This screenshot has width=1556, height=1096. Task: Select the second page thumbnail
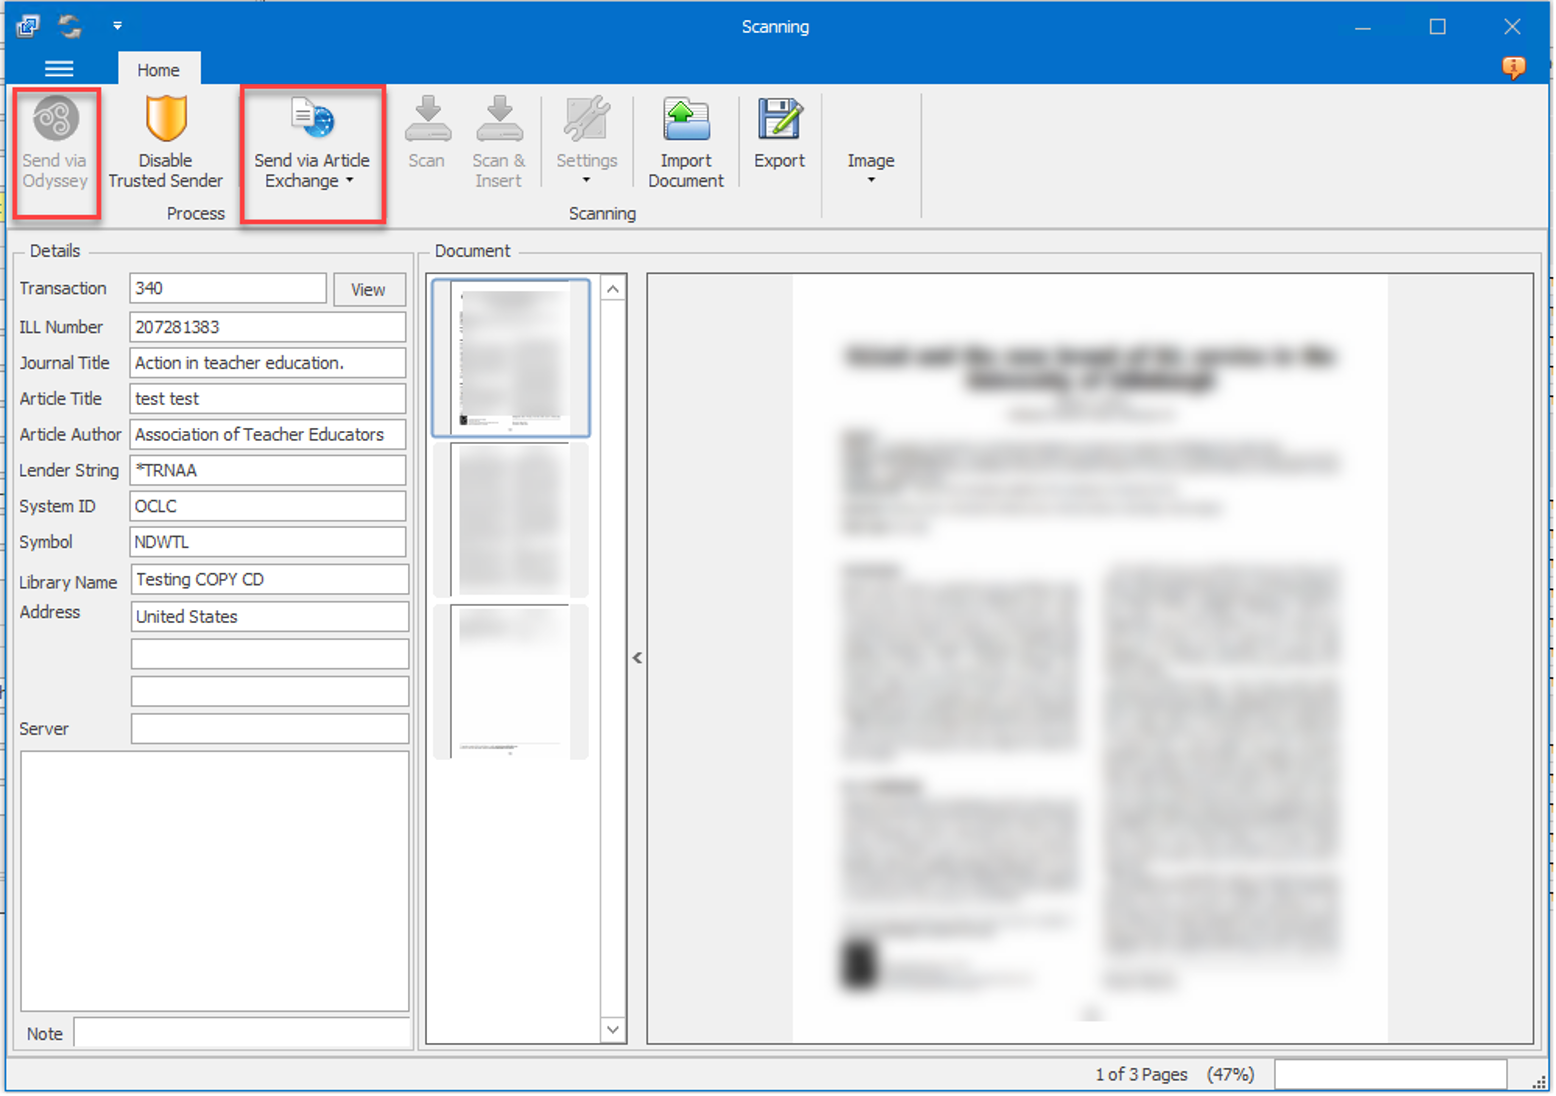pos(511,520)
